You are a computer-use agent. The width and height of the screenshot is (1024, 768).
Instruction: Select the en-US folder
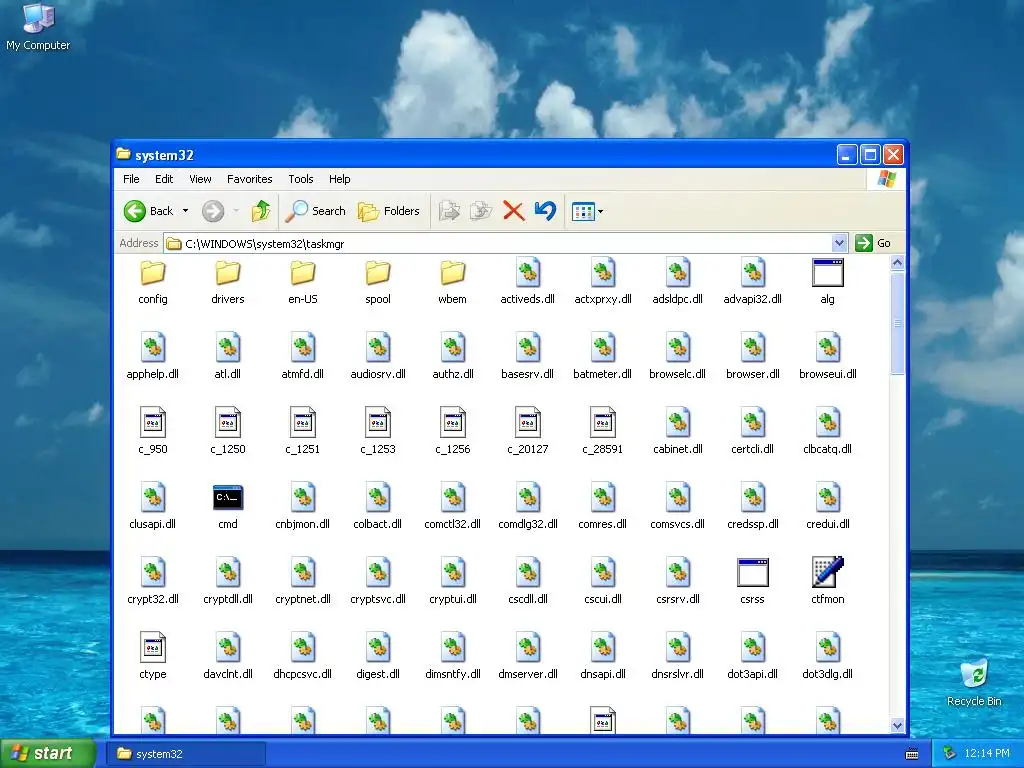tap(303, 282)
